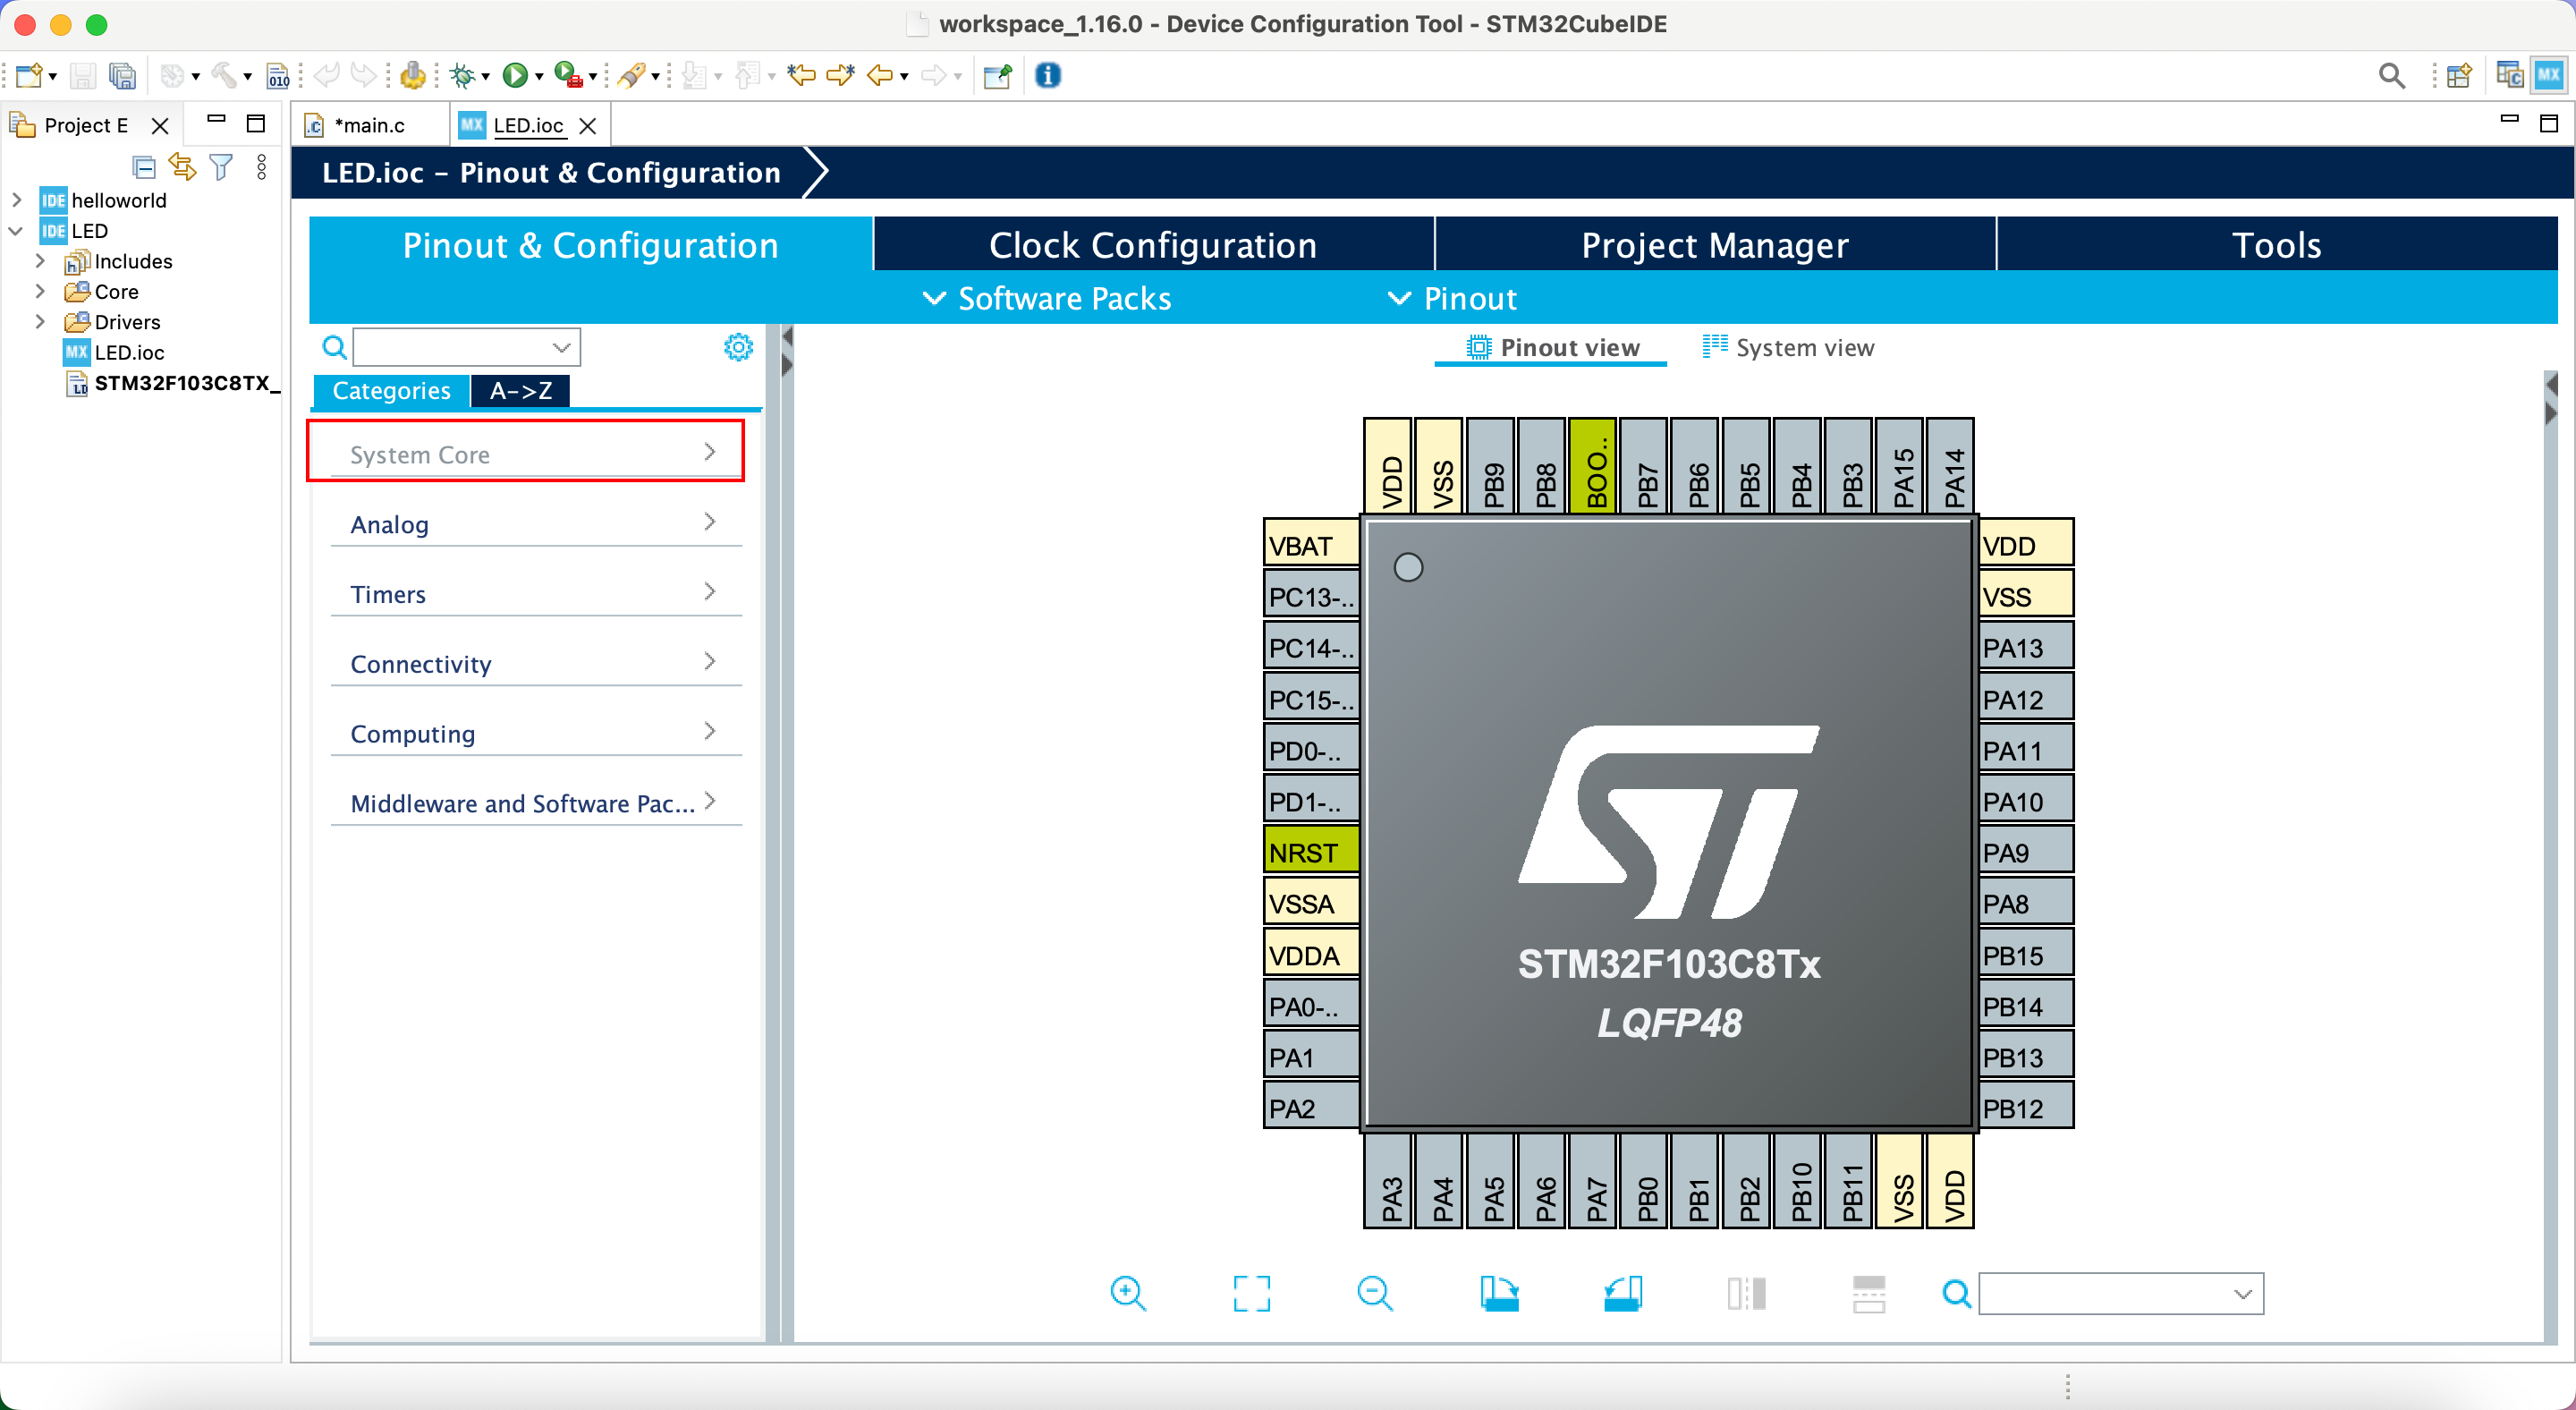The width and height of the screenshot is (2576, 1410).
Task: Open the Open Perspective icon
Action: pos(2459,75)
